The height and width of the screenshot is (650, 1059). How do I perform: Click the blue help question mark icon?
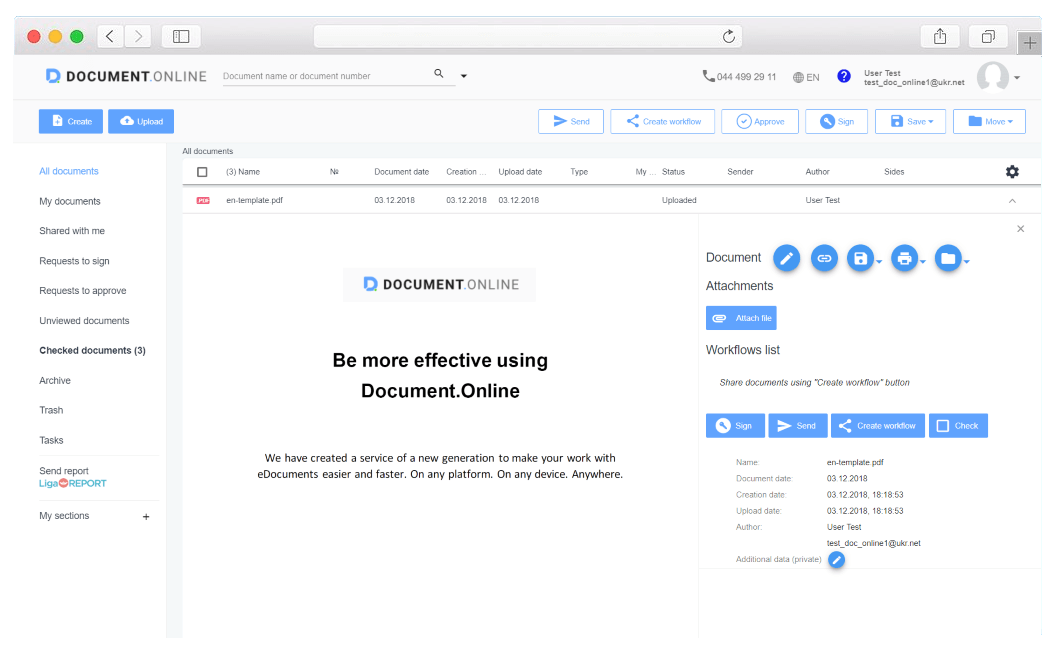pos(844,76)
